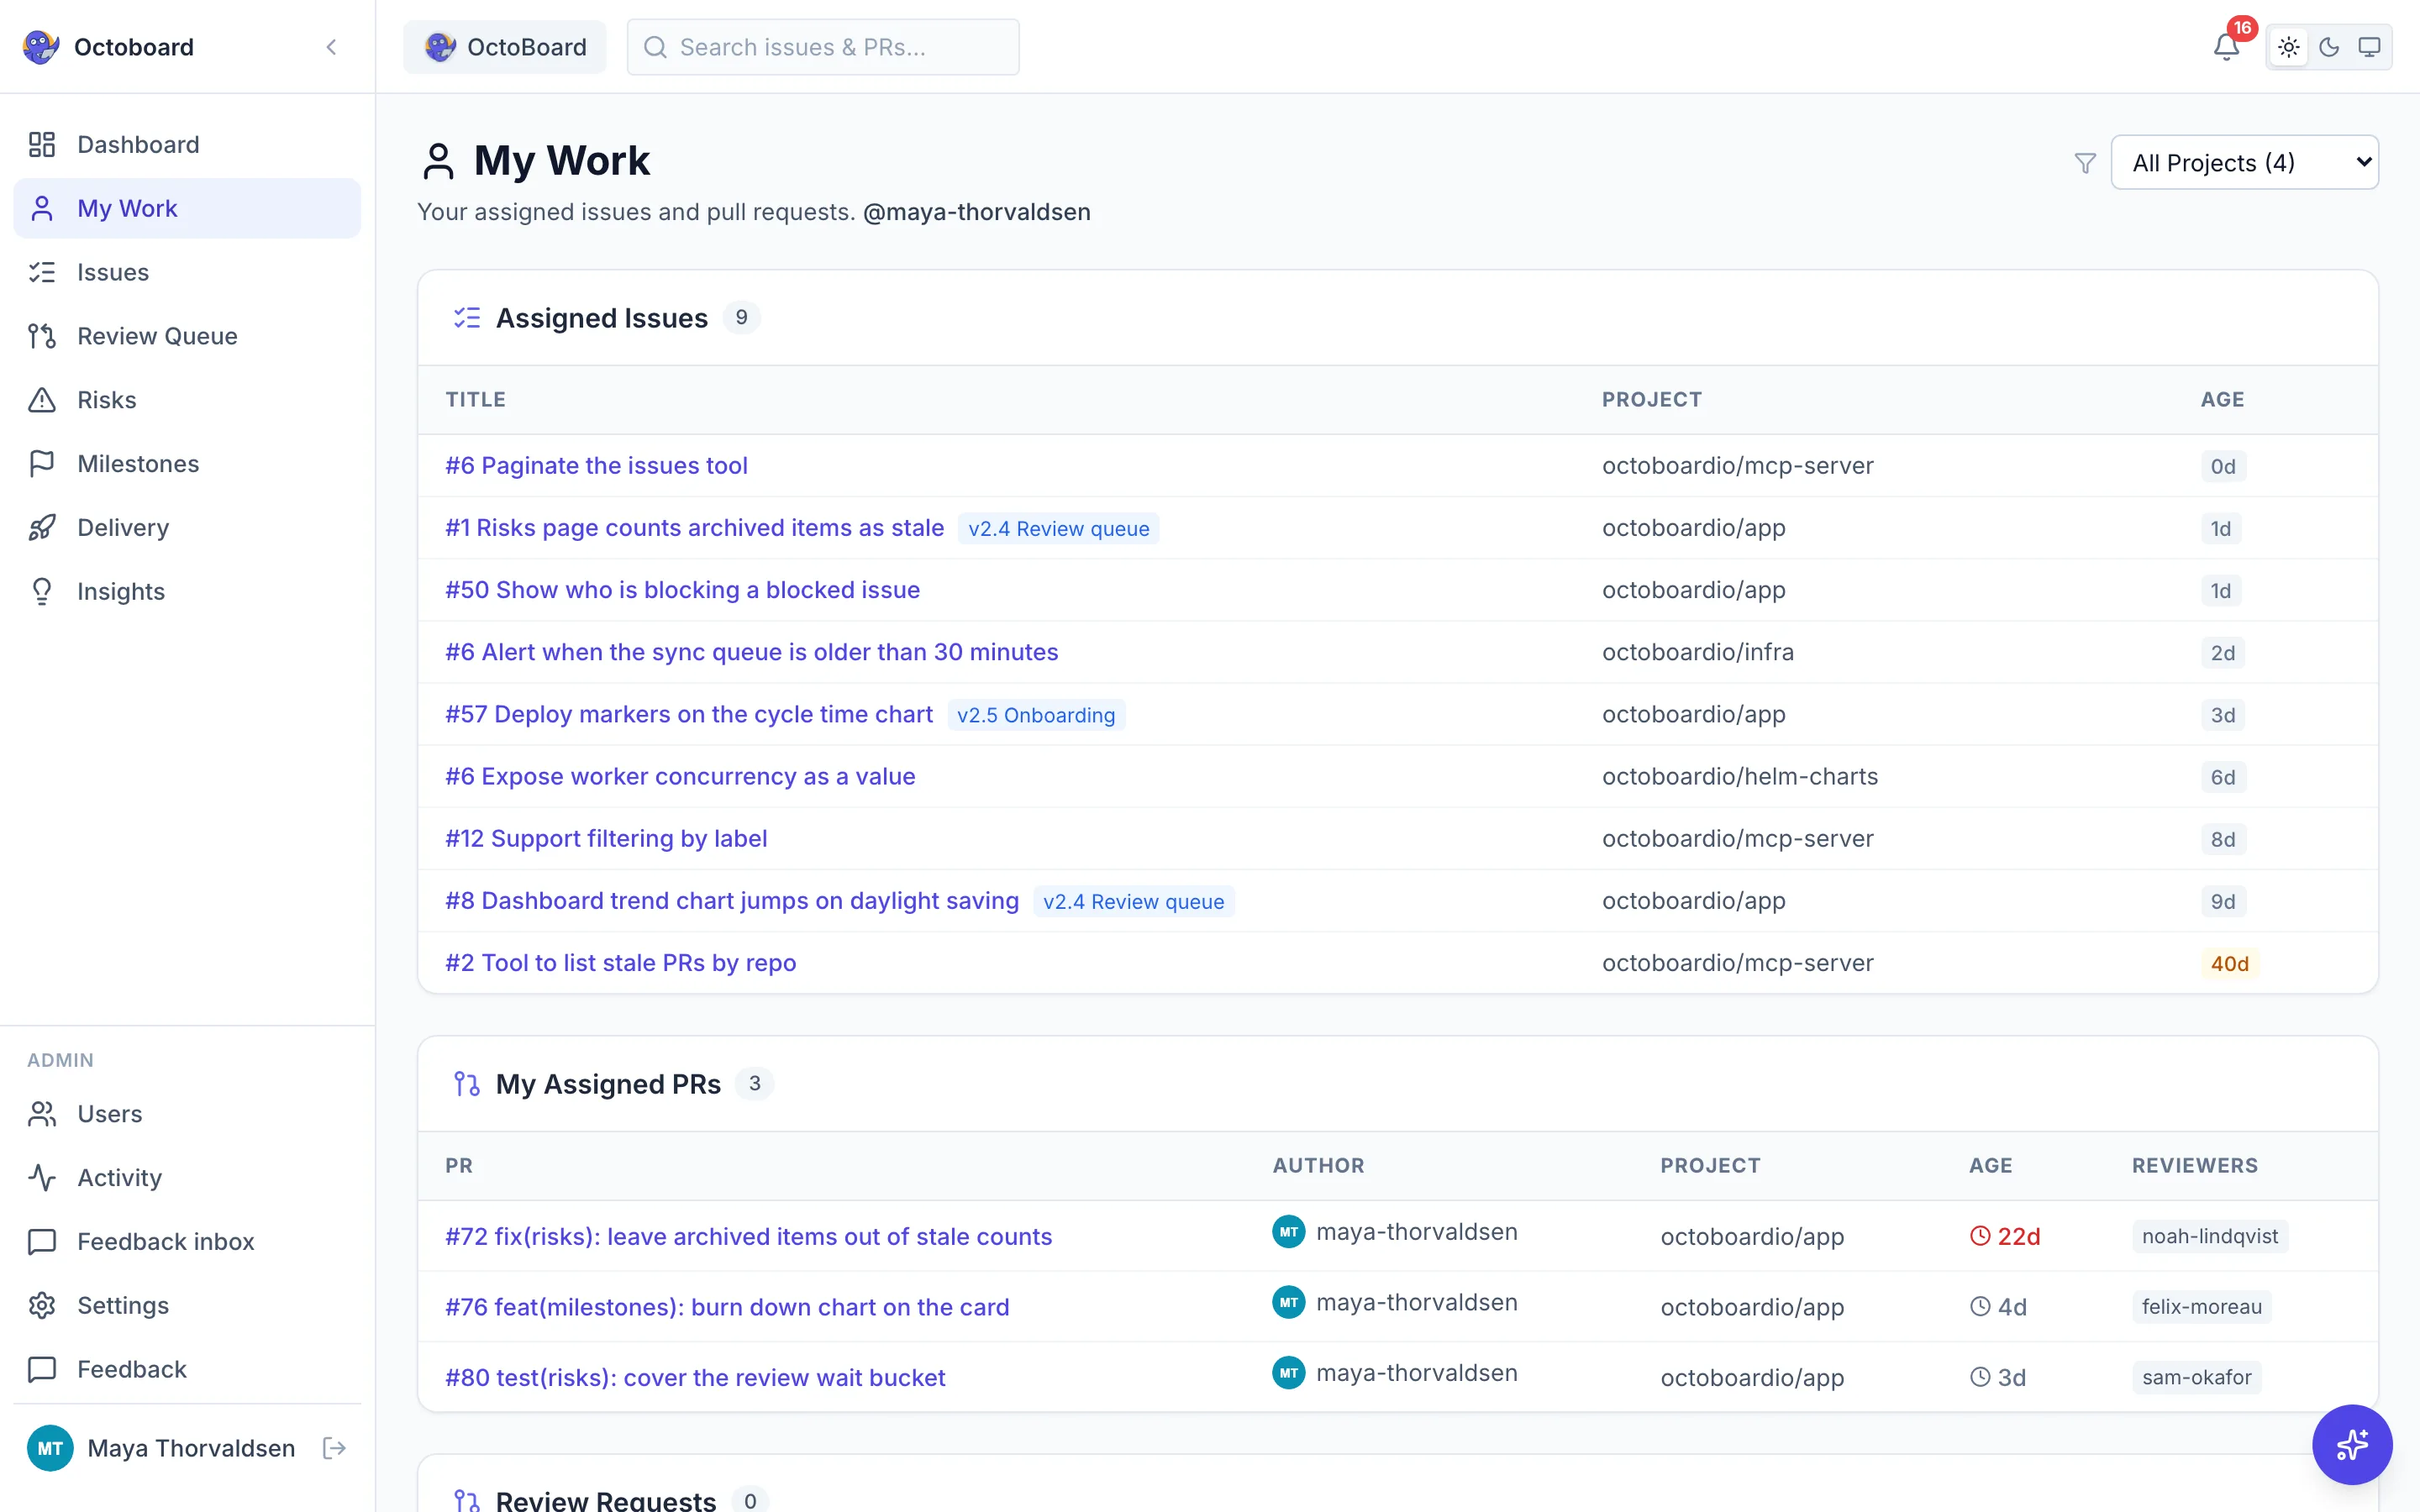This screenshot has height=1512, width=2420.
Task: Click the Settings gear icon
Action: (42, 1305)
